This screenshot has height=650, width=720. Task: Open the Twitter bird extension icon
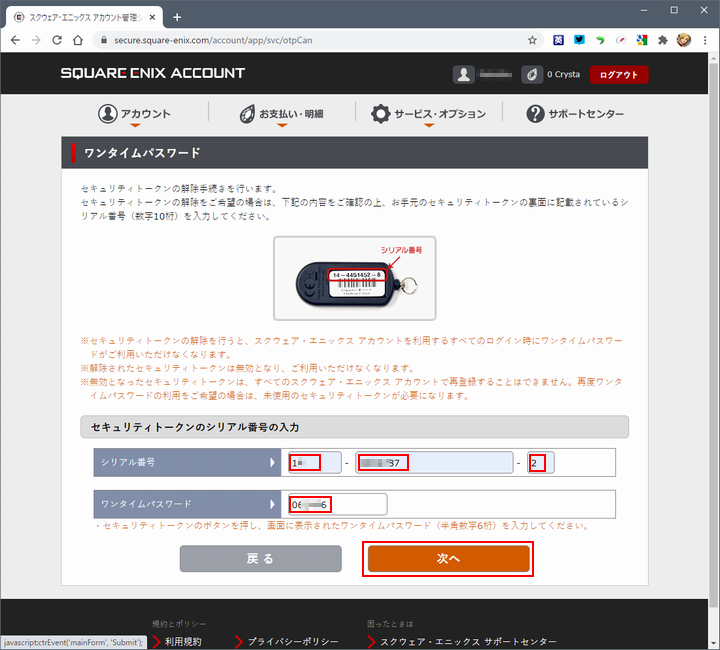pos(579,40)
